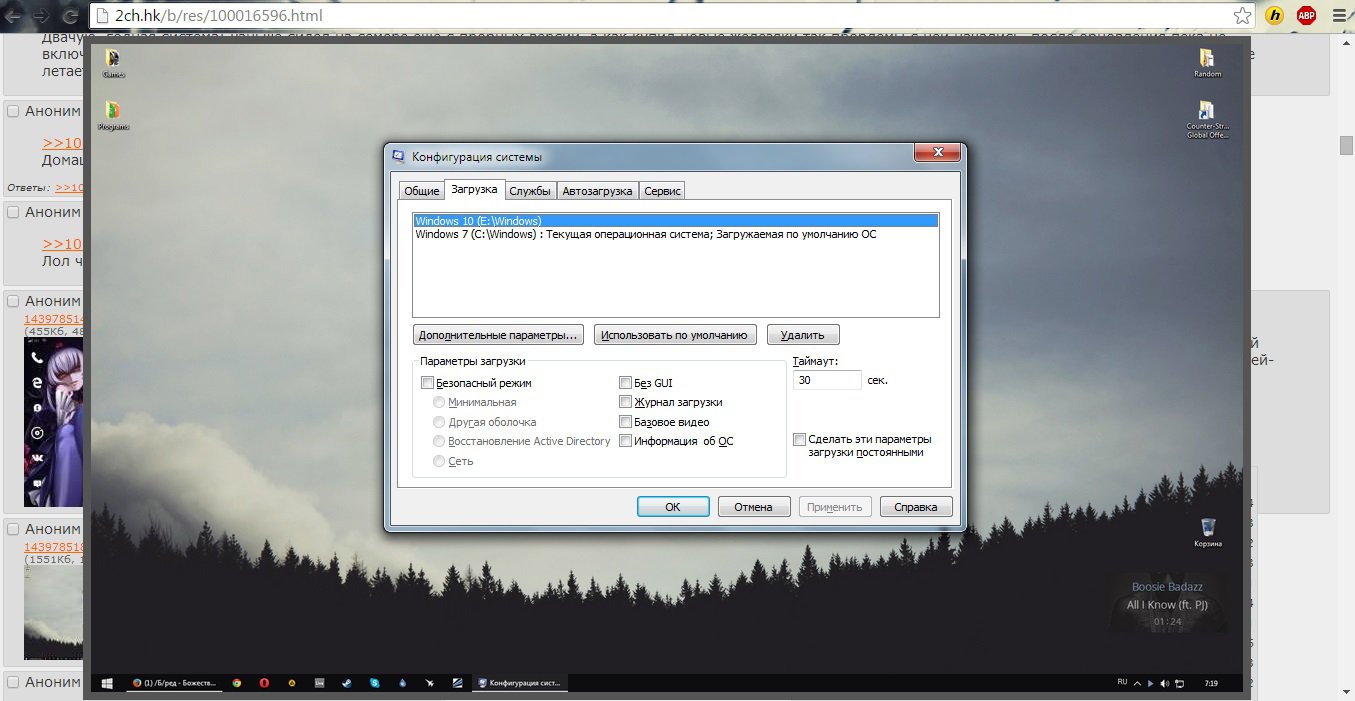Click the white airplane taskbar icon
The height and width of the screenshot is (701, 1355).
(x=430, y=684)
